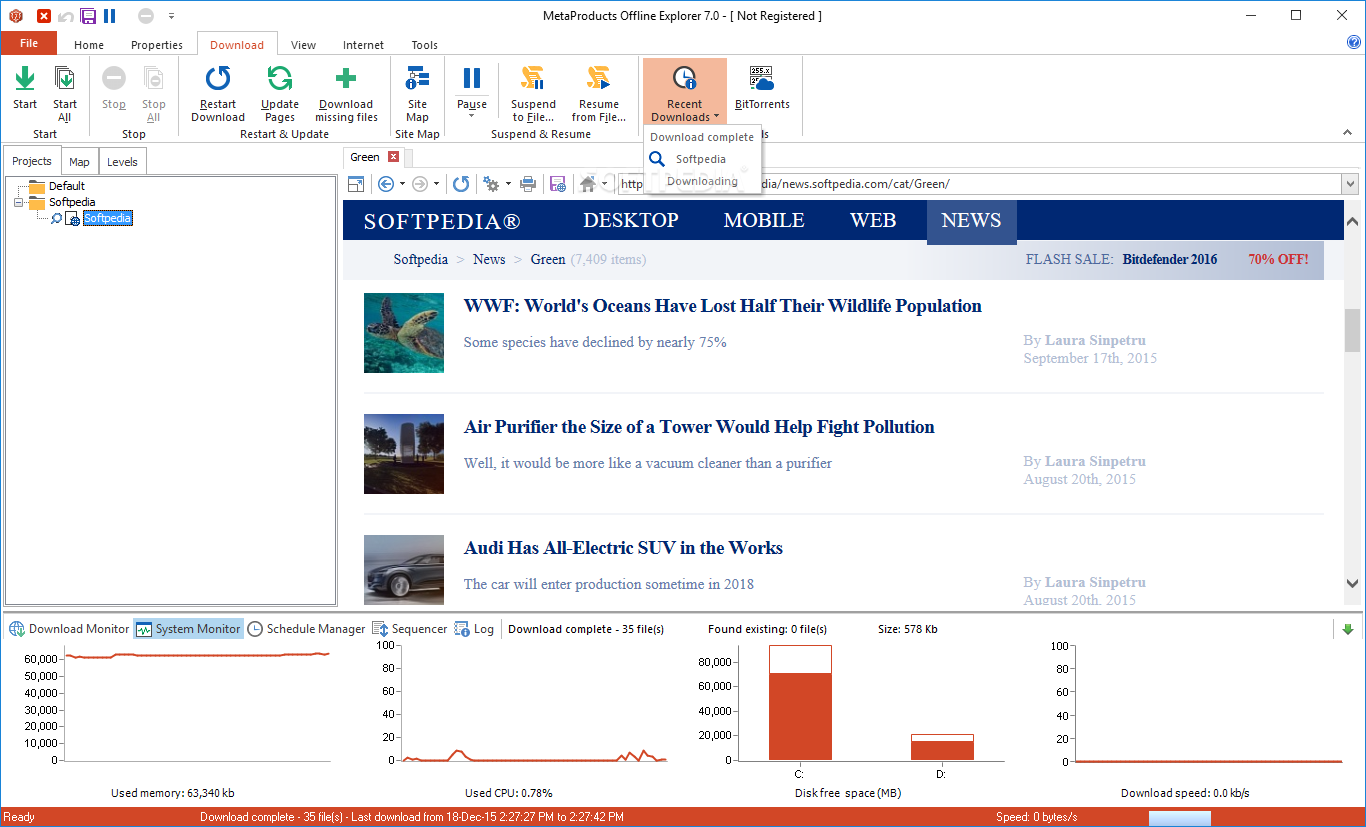Click the URL address input field
Viewport: 1366px width, 827px height.
point(979,184)
